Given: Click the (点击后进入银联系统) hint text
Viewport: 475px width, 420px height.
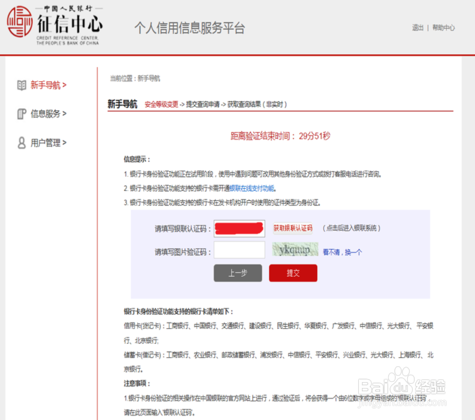Looking at the screenshot, I should coord(351,228).
